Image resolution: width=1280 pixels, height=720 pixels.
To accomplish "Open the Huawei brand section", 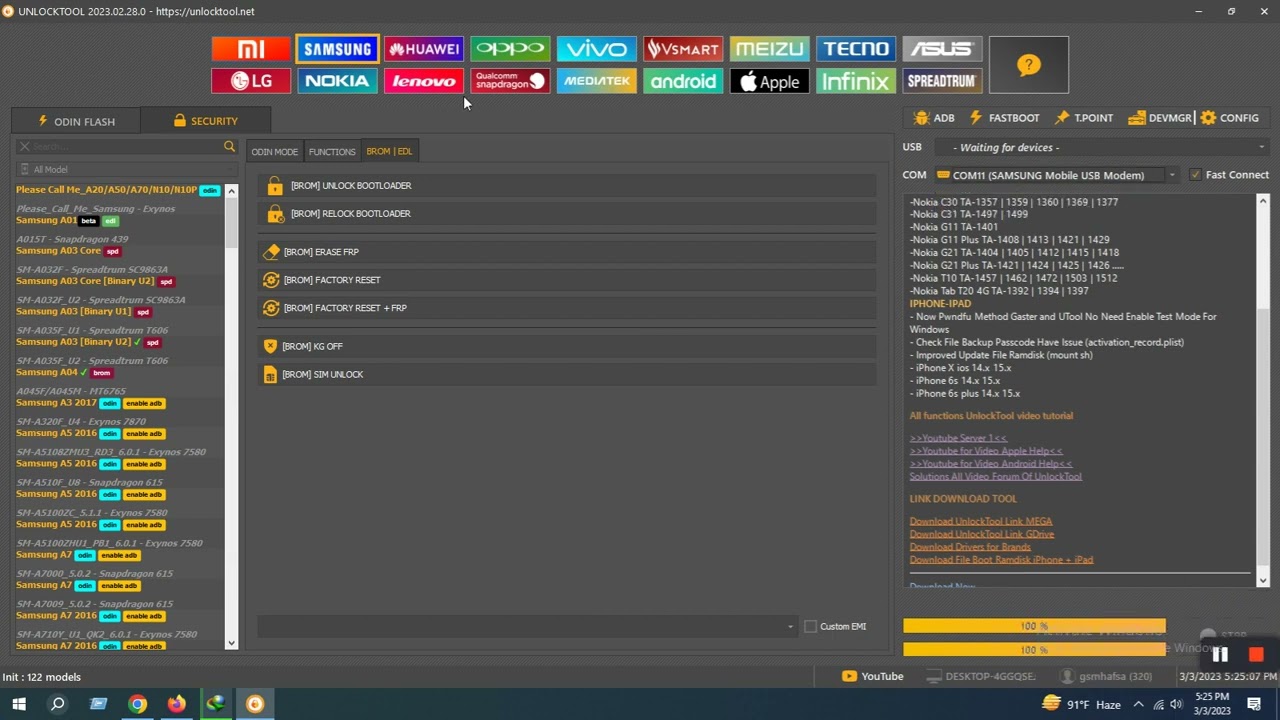I will [424, 49].
